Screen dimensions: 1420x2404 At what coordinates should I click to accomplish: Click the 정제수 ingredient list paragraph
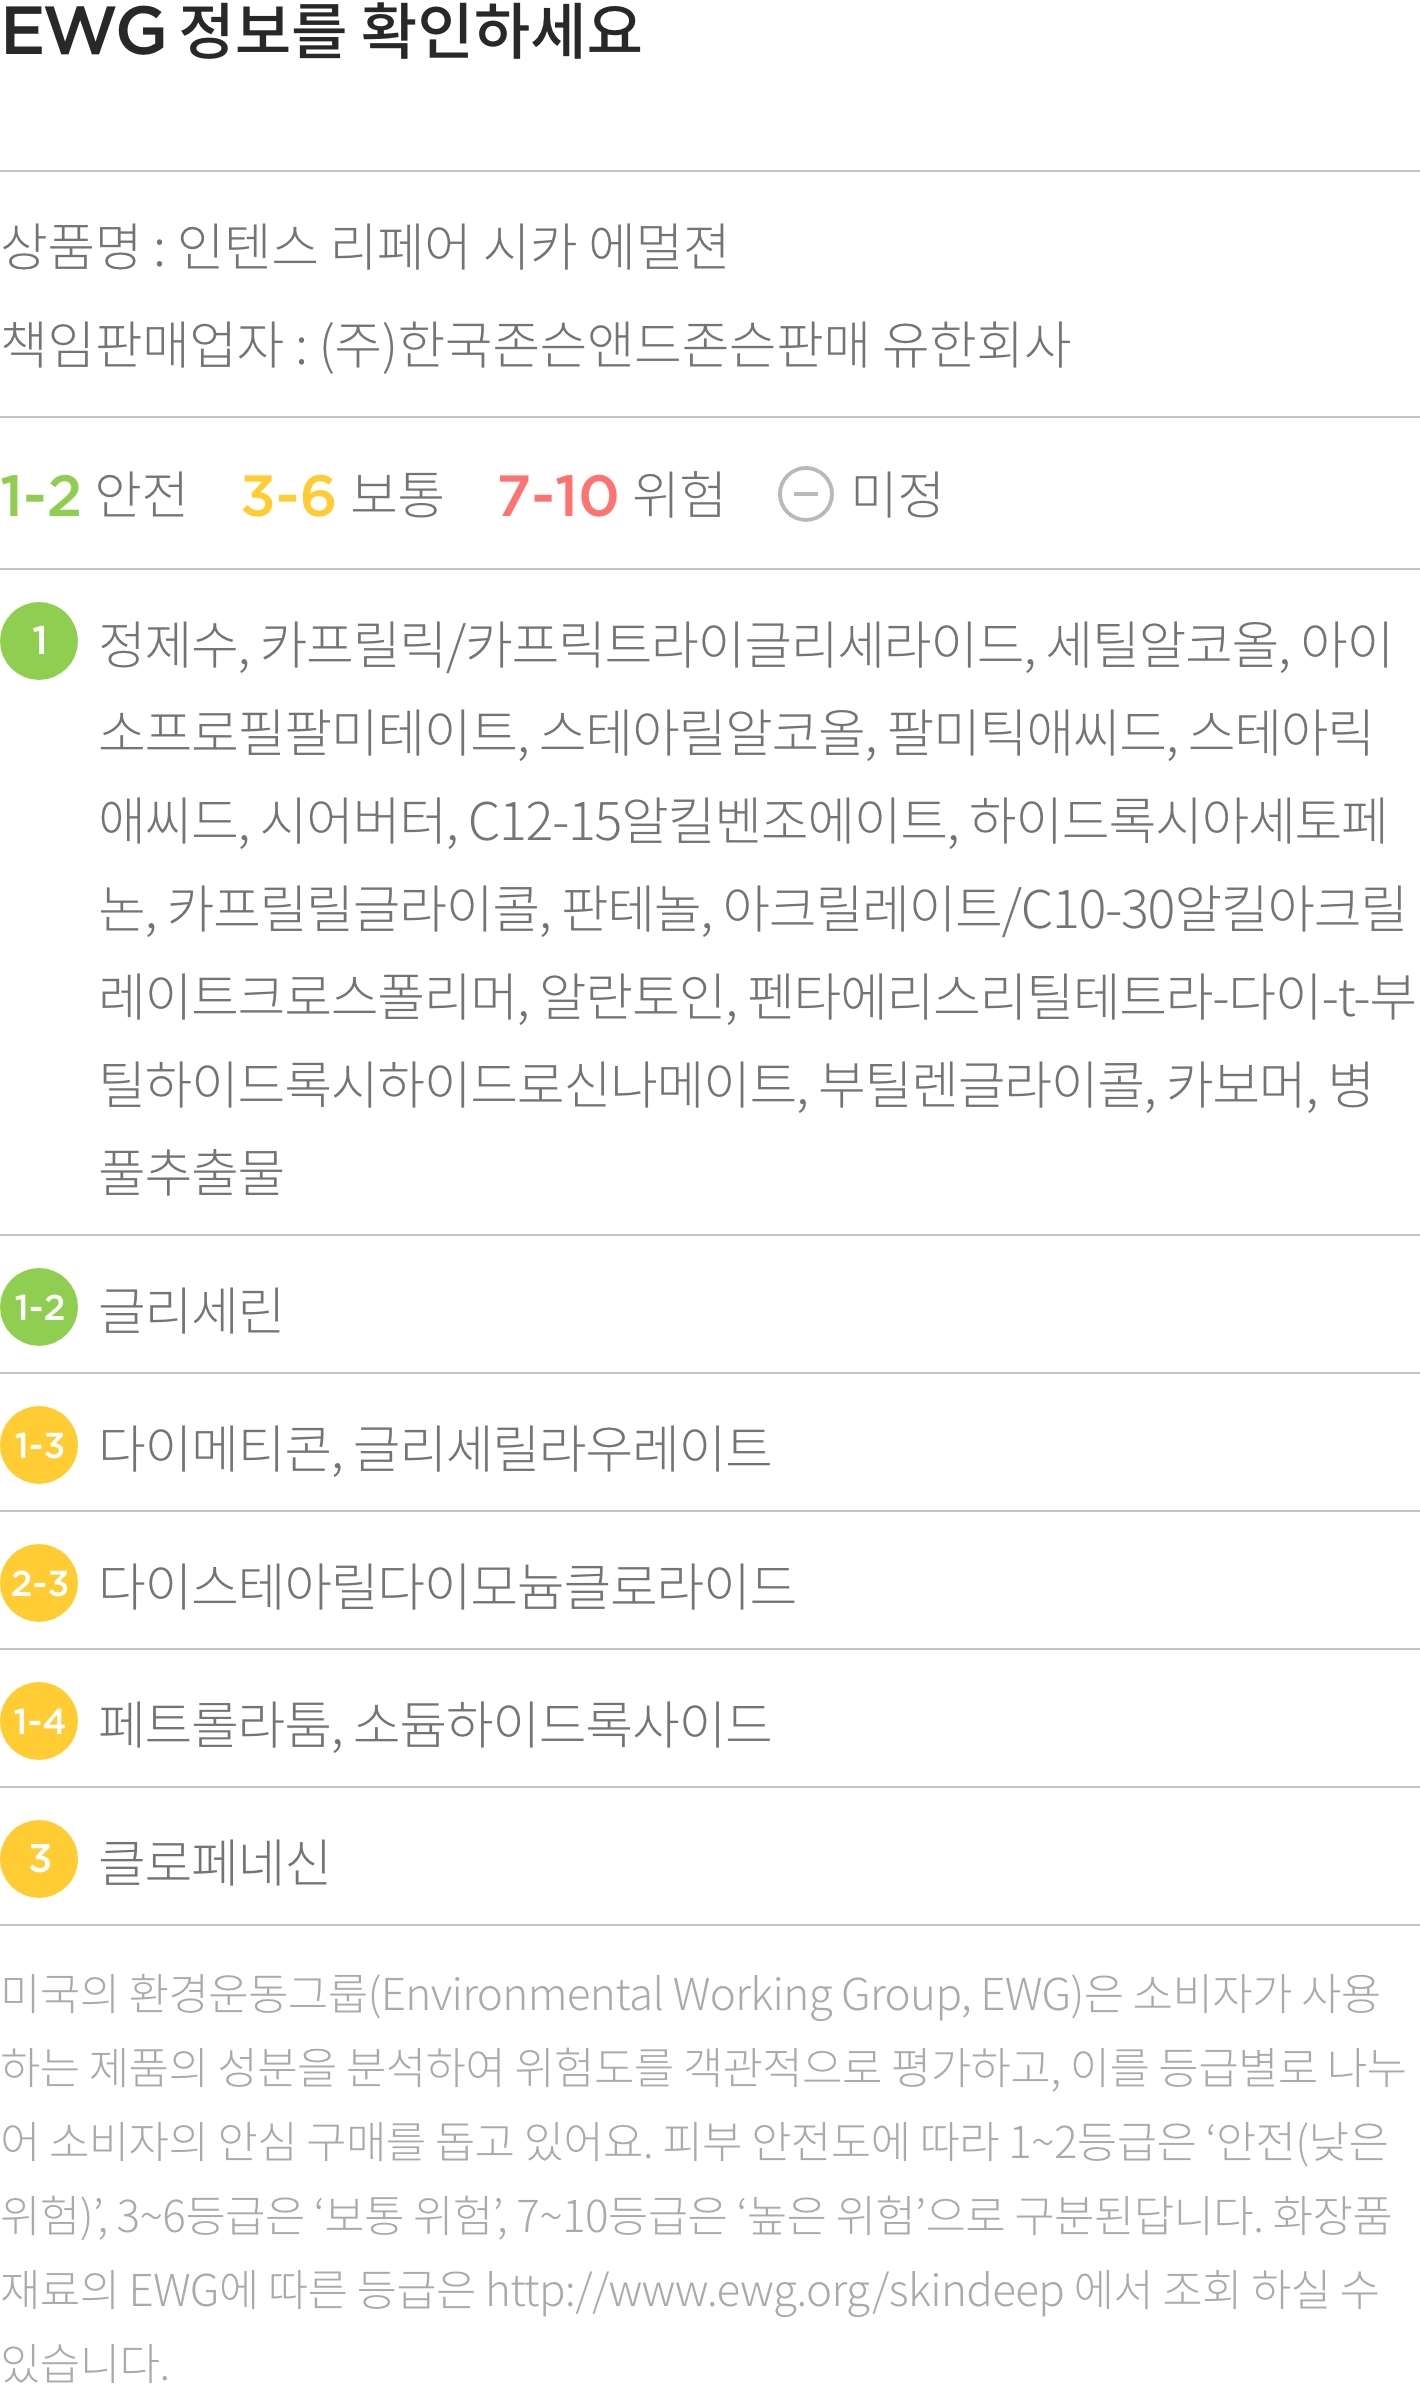[756, 907]
